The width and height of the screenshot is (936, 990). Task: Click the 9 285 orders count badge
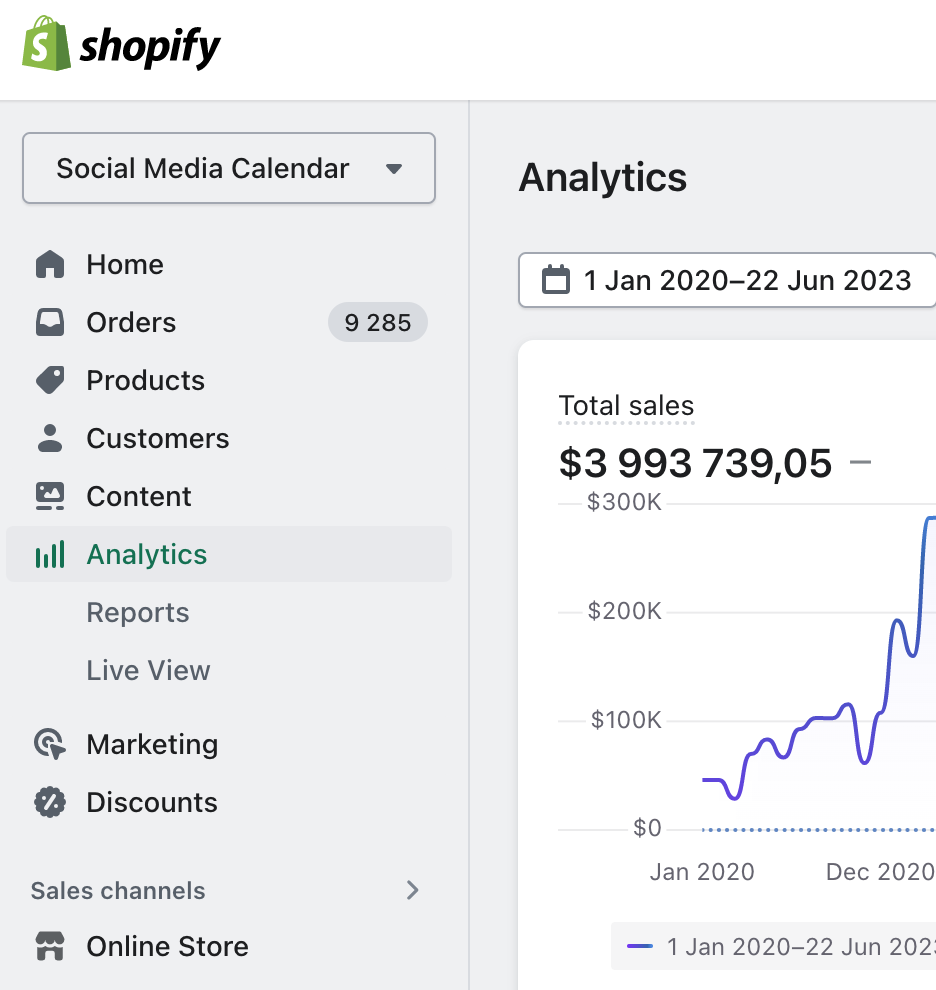click(x=378, y=322)
